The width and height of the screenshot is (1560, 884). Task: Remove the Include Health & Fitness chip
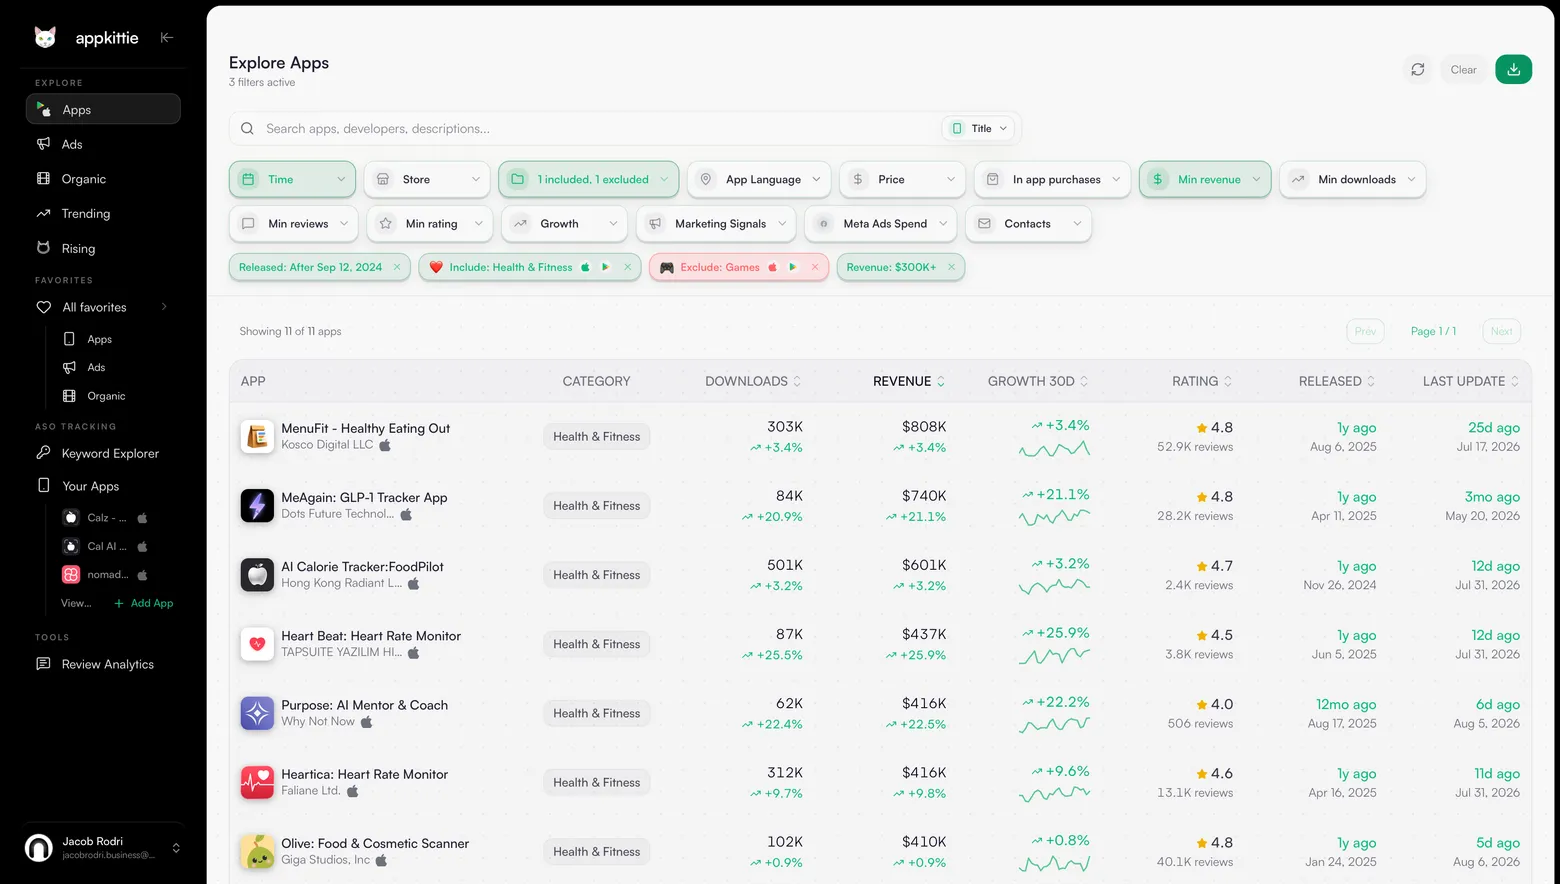pos(627,267)
